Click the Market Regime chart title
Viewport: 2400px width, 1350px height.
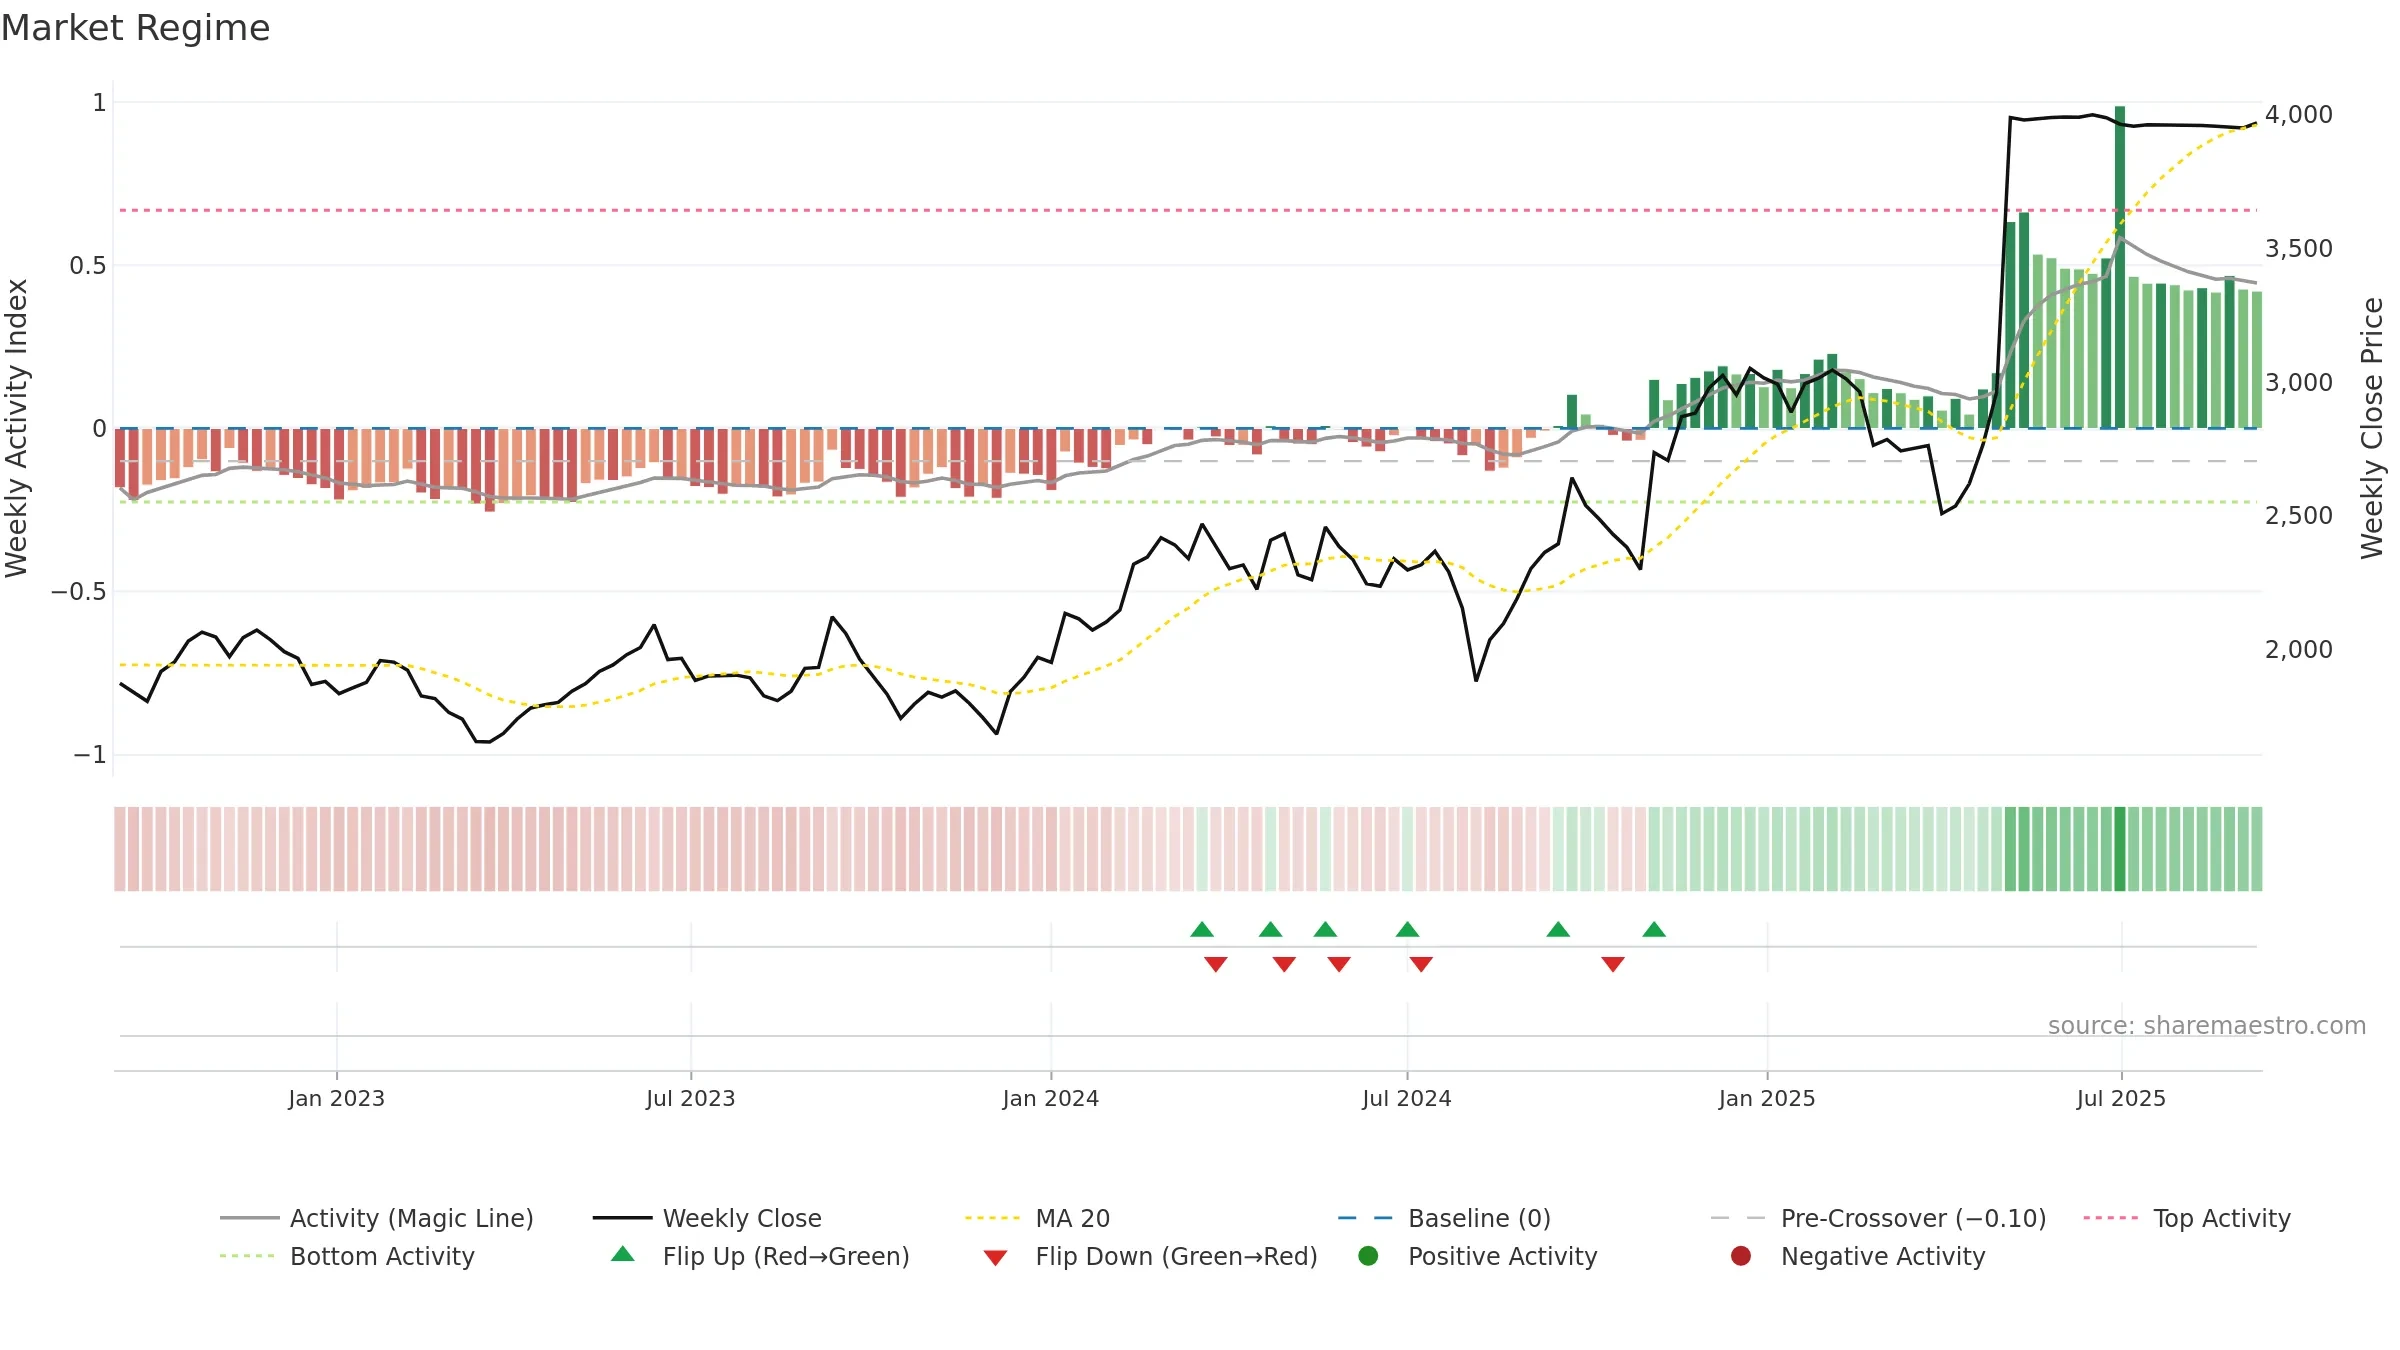pyautogui.click(x=135, y=28)
